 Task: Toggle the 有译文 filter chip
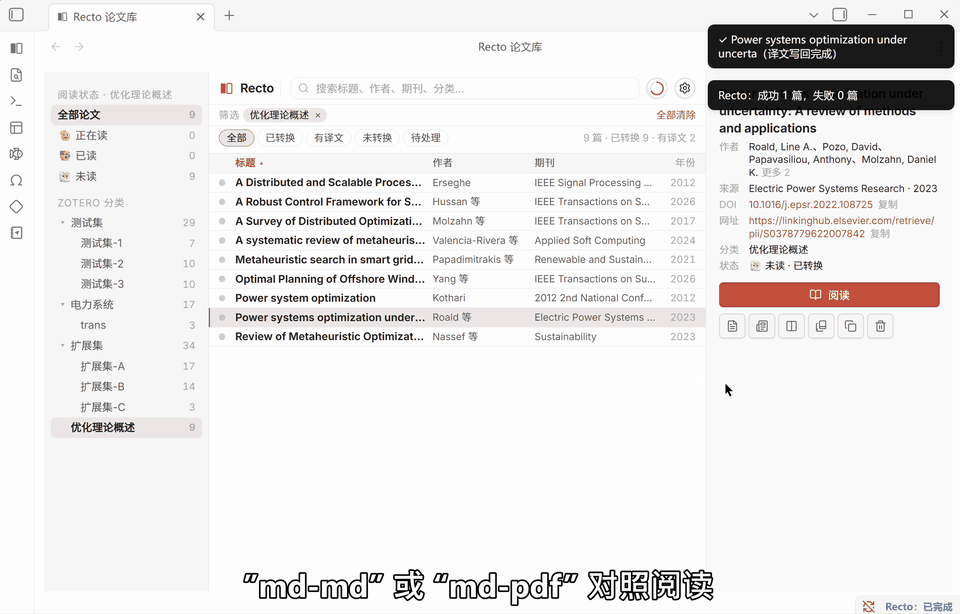[329, 138]
